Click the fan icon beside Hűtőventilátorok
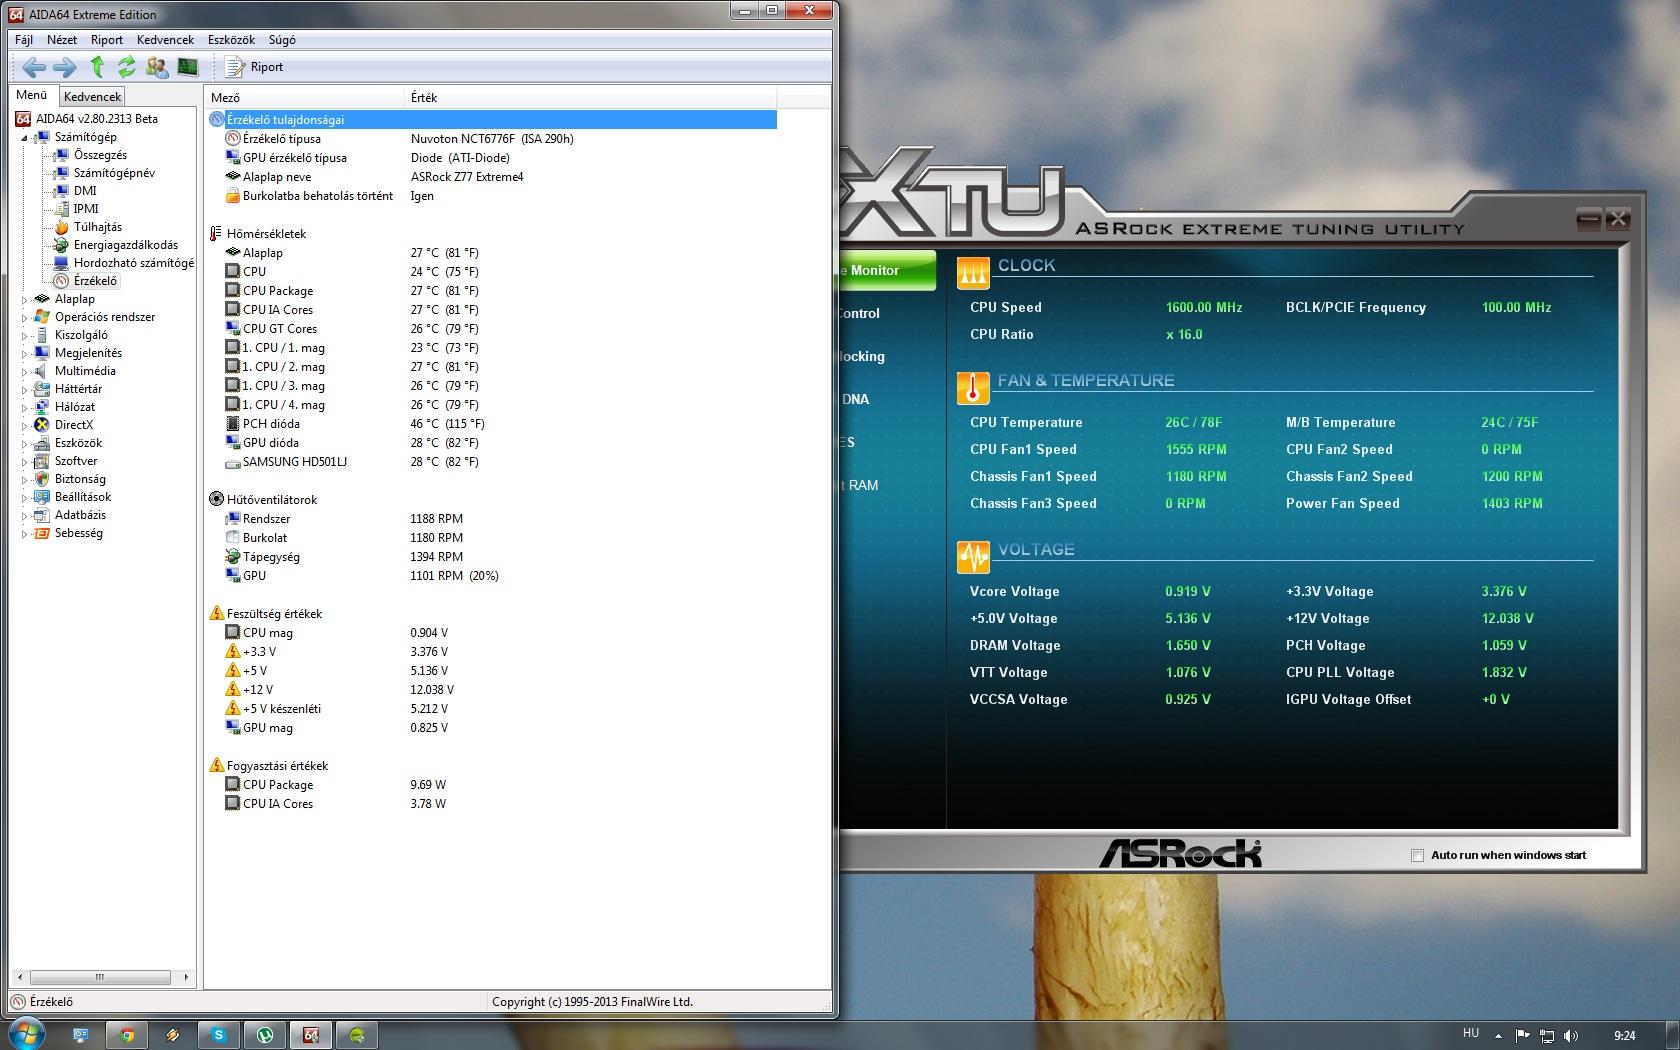Screen dimensions: 1680x1050 pyautogui.click(x=216, y=500)
